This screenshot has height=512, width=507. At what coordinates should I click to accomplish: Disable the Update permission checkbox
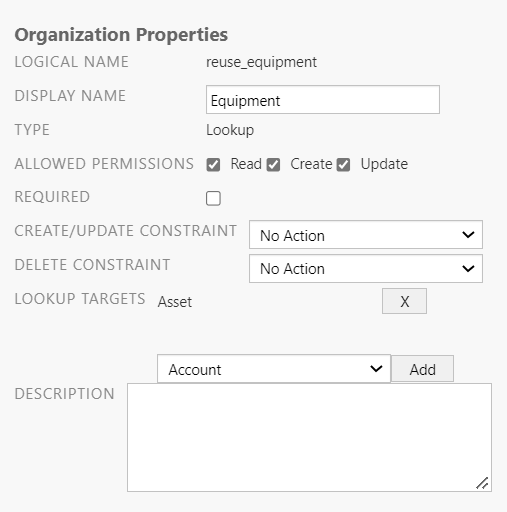[x=343, y=165]
